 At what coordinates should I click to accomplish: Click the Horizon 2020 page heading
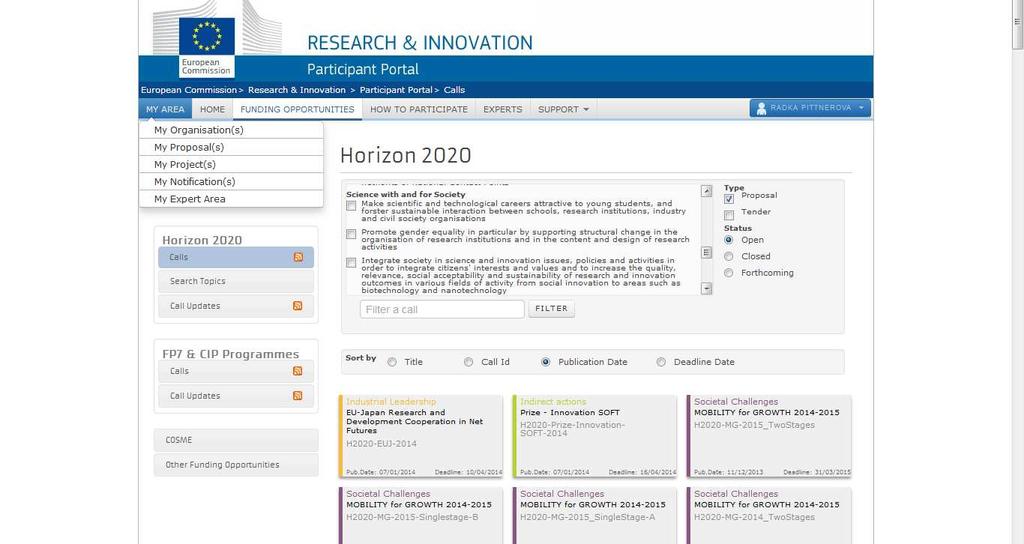click(x=406, y=155)
